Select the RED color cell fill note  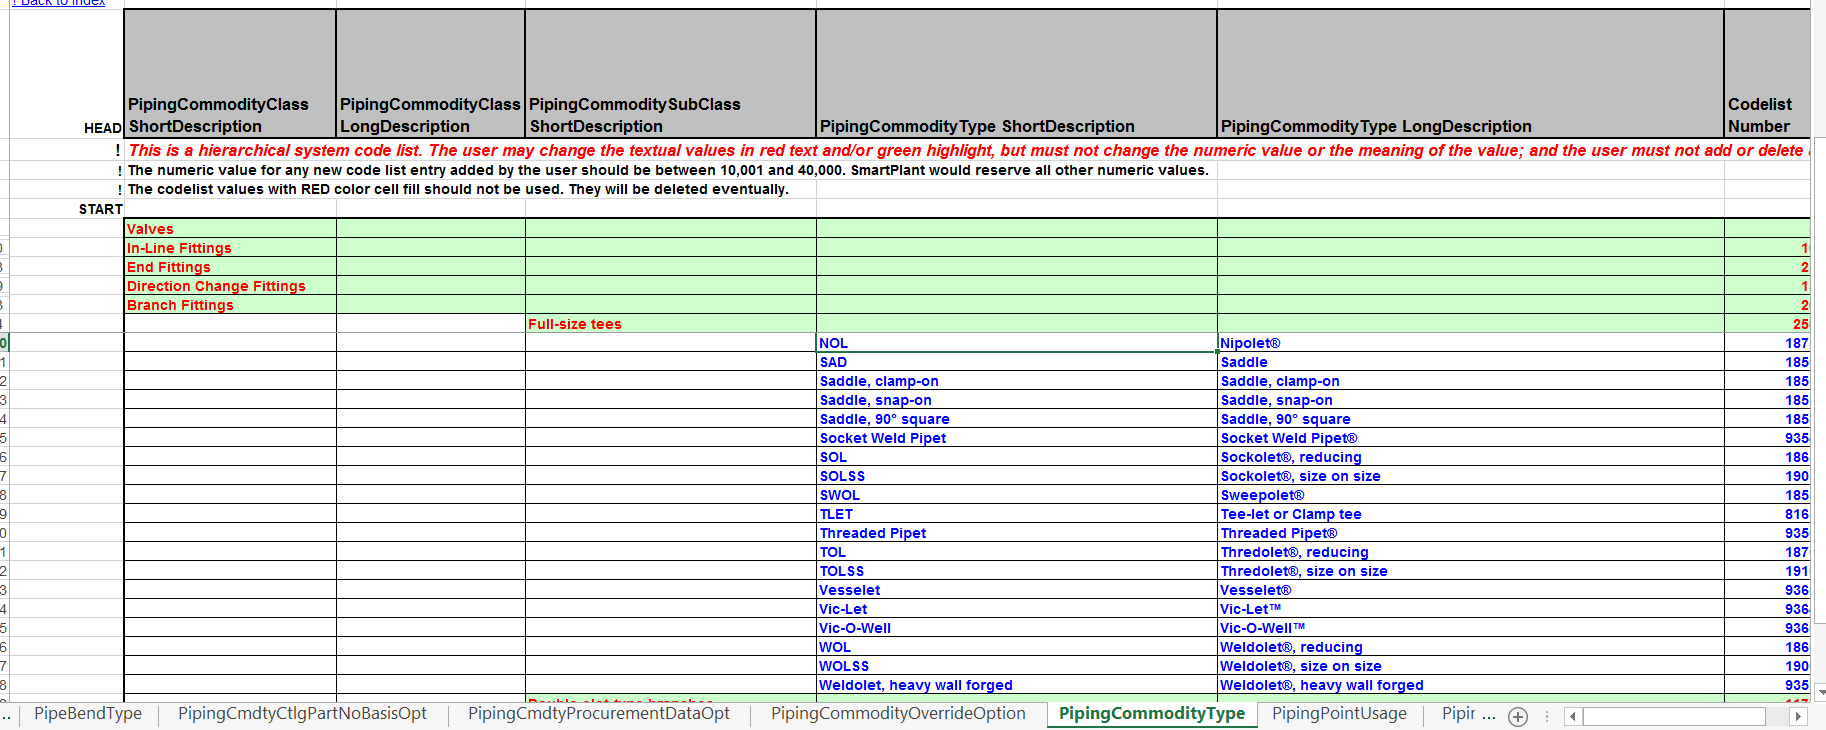click(458, 189)
